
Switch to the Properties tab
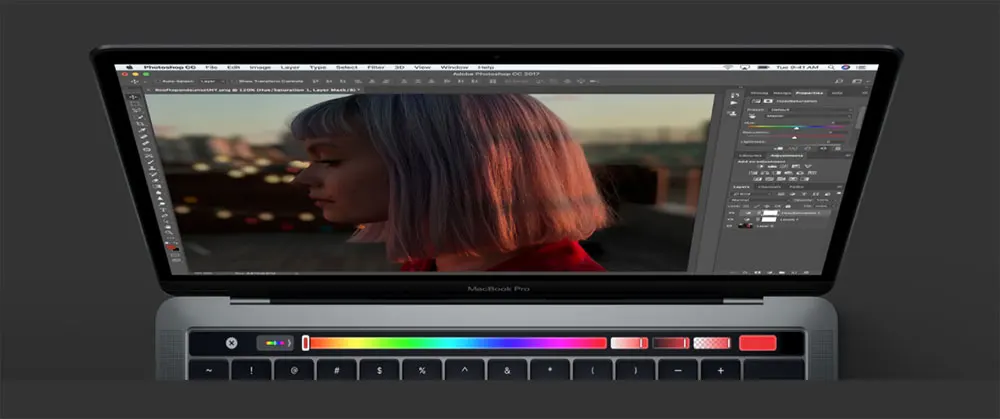(x=809, y=93)
